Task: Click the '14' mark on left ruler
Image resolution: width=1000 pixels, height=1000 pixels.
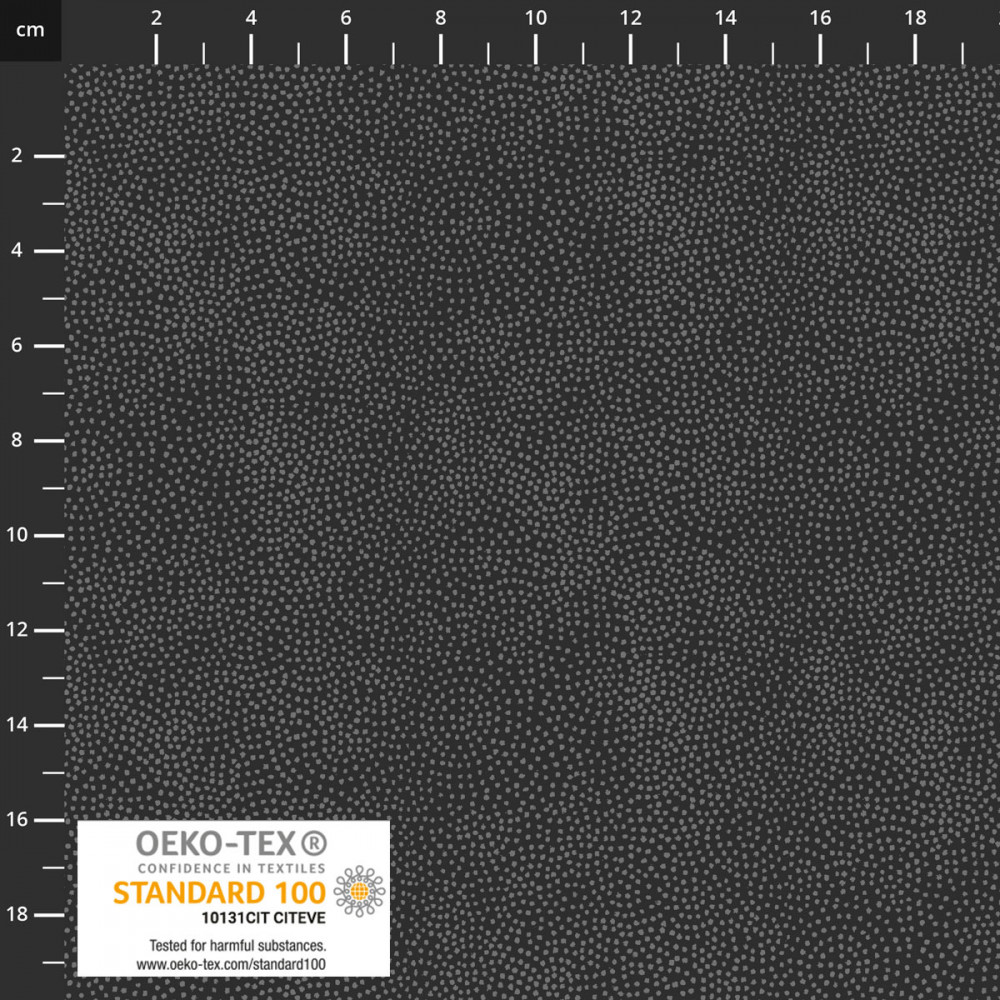Action: [x=17, y=724]
